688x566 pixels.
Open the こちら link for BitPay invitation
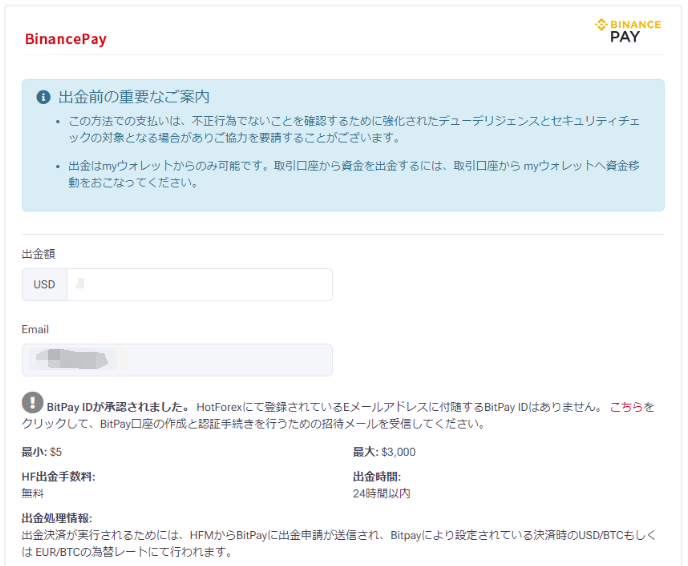coord(626,407)
